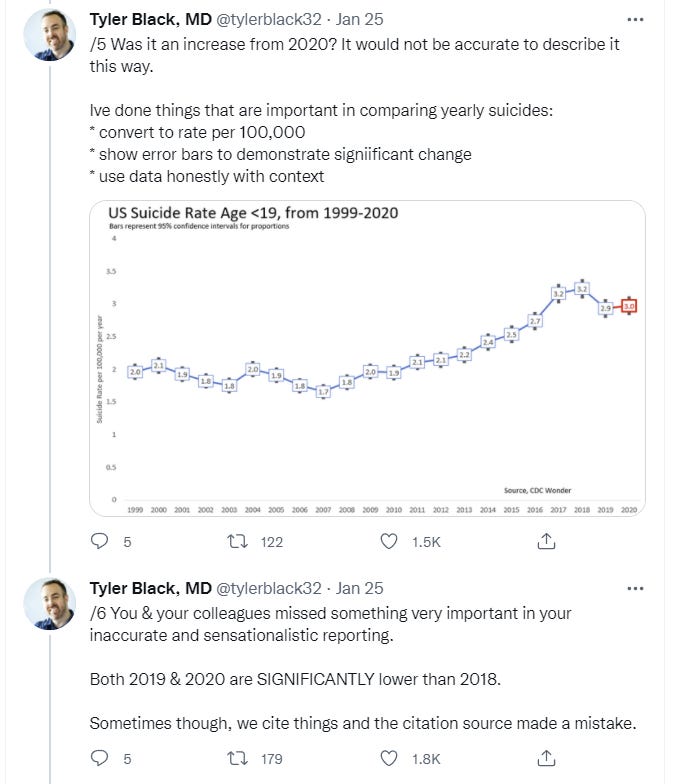Screen dimensions: 676x784
Task: Open Tyler Black, MD profile name in /5 tweet
Action: tap(150, 19)
